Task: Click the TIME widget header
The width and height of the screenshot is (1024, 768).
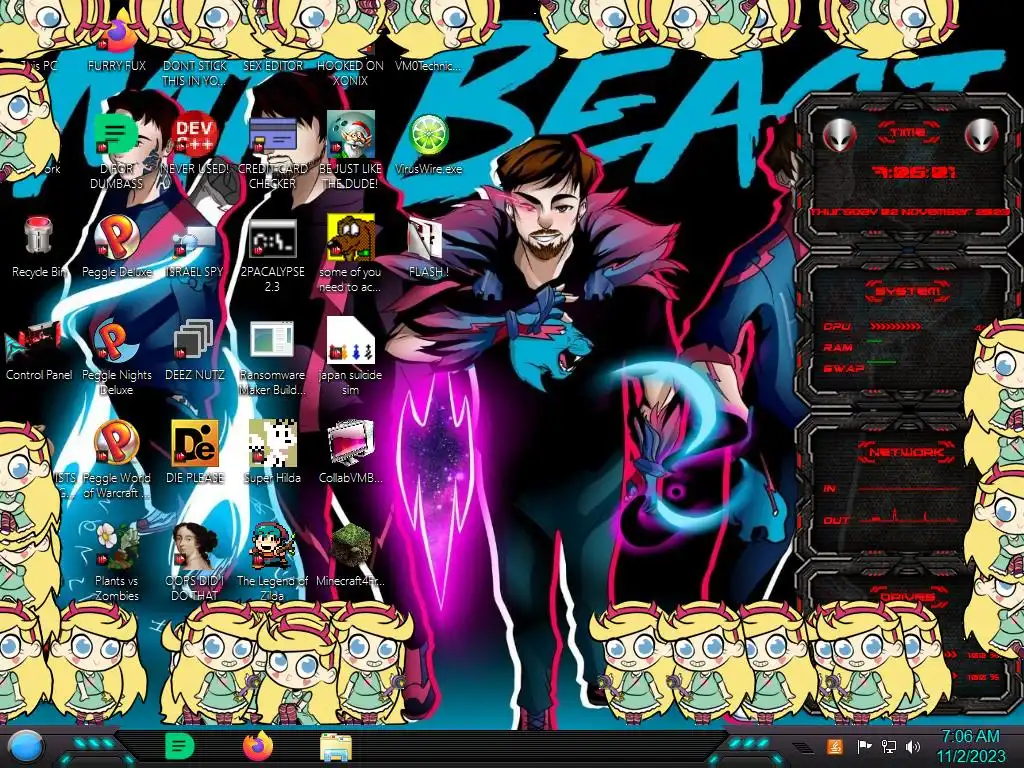Action: pyautogui.click(x=908, y=132)
